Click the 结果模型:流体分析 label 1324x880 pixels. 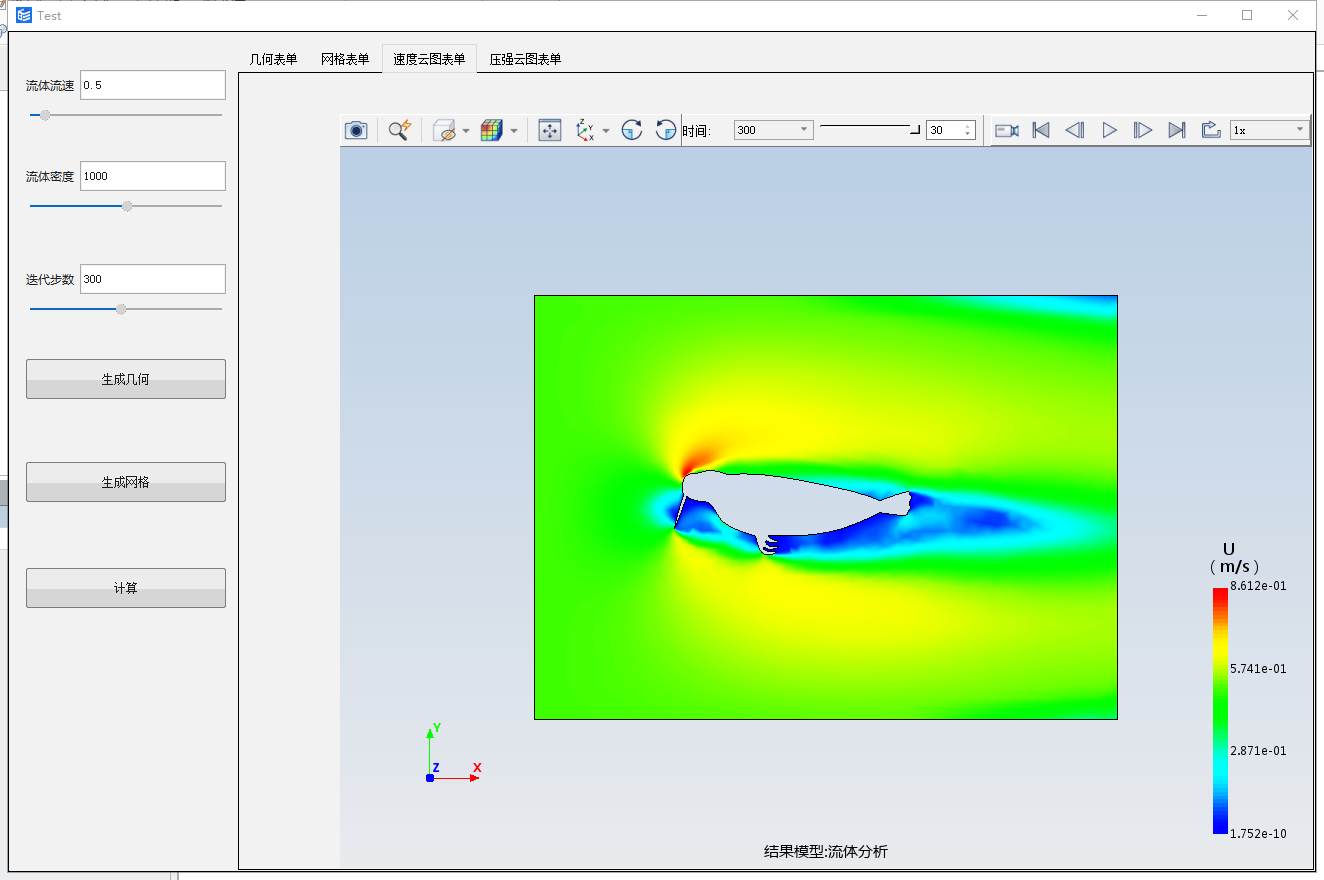tap(826, 852)
